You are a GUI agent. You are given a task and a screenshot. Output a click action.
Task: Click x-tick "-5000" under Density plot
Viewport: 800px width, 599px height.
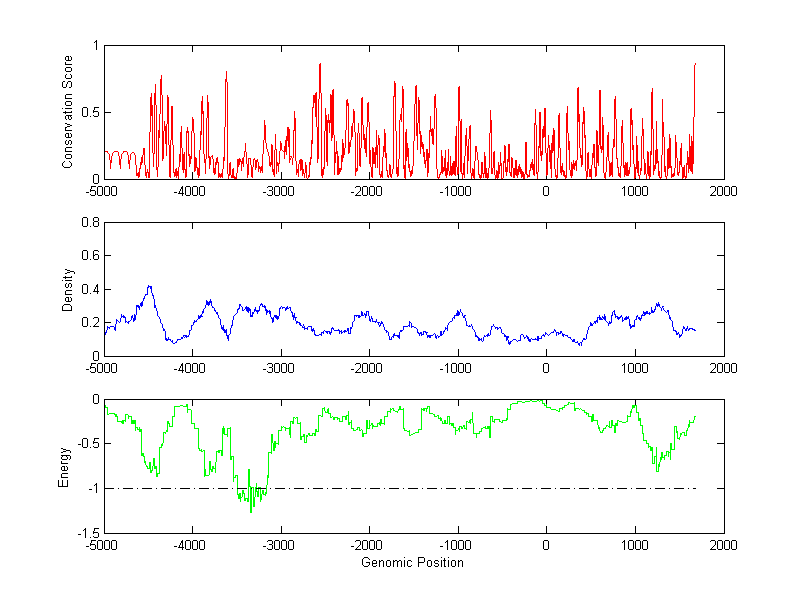pos(101,368)
